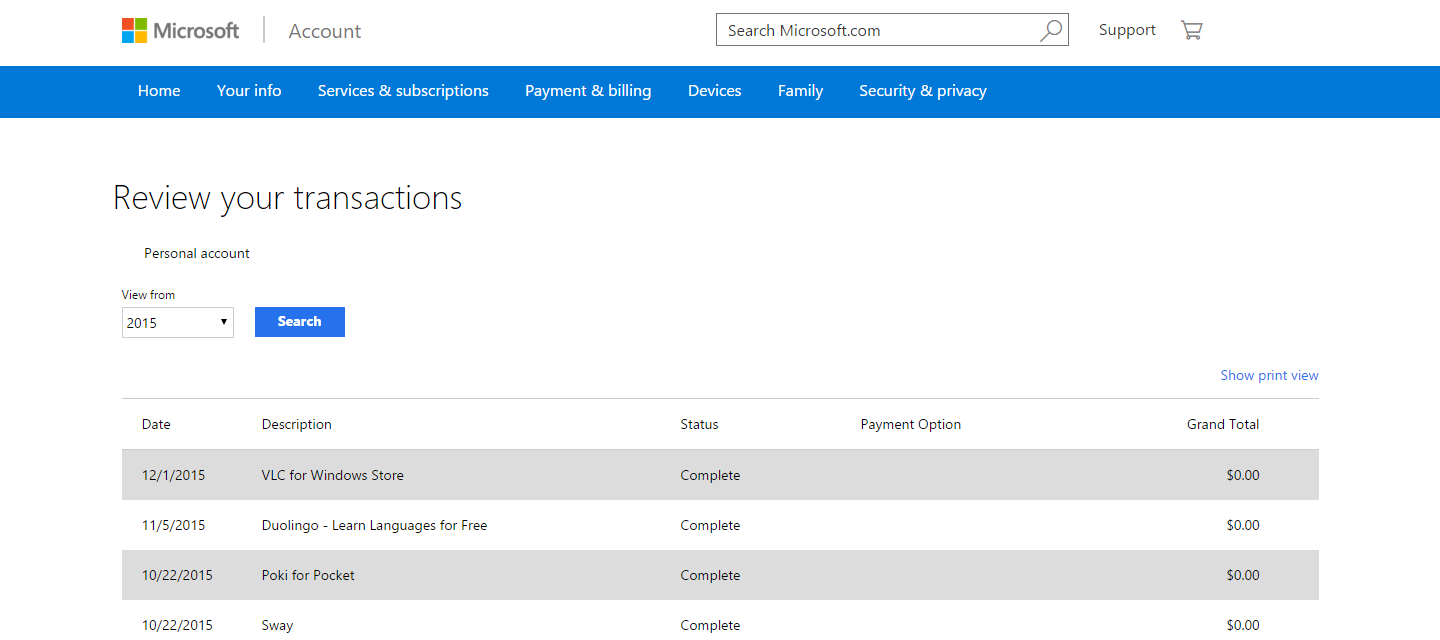
Task: Open Show print view link
Action: [1269, 376]
